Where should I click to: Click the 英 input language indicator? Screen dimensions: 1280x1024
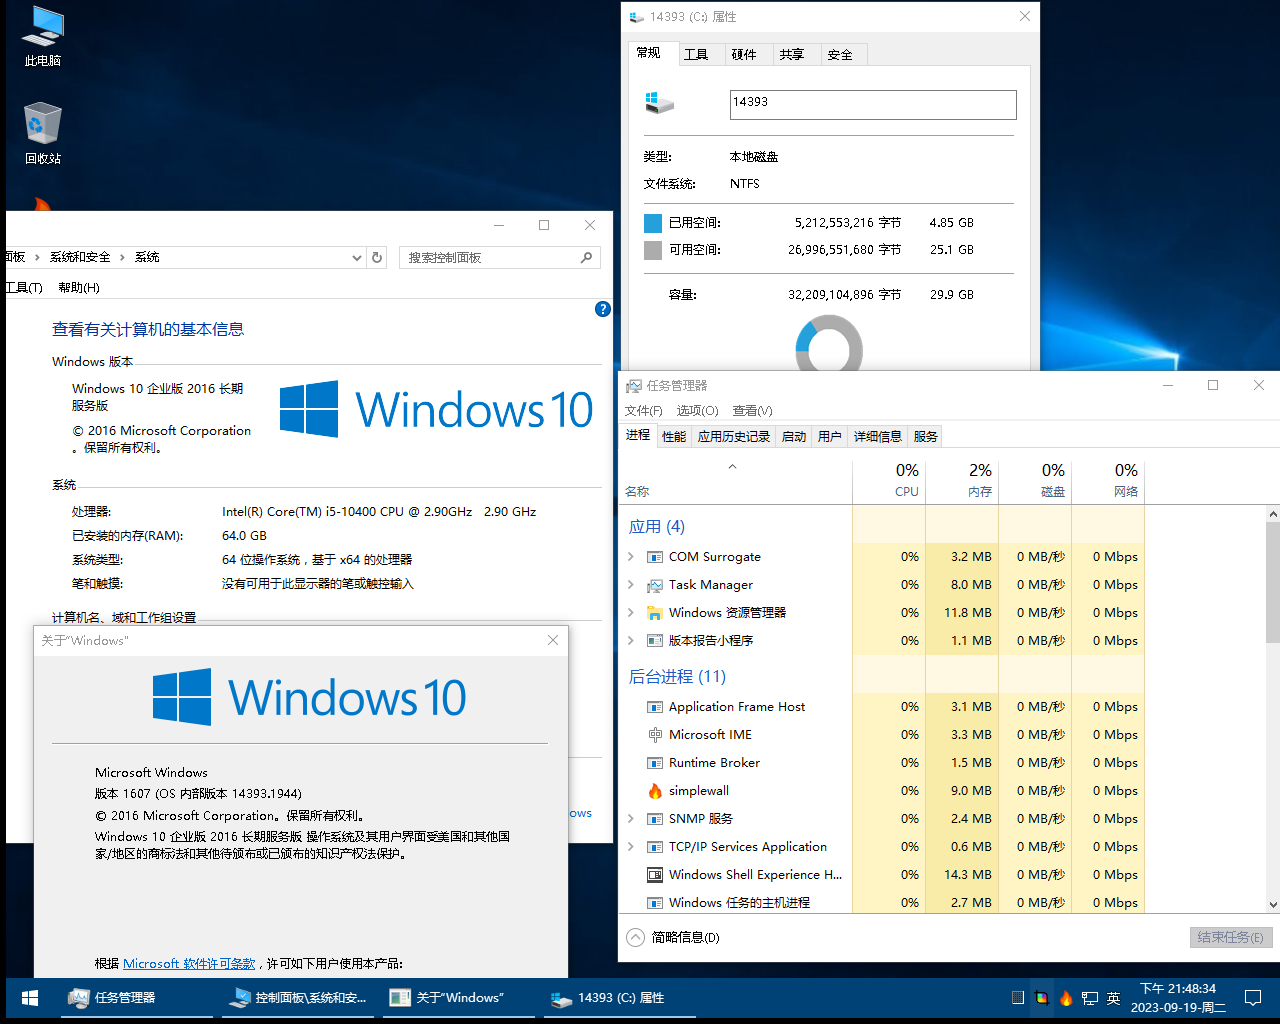pyautogui.click(x=1114, y=998)
